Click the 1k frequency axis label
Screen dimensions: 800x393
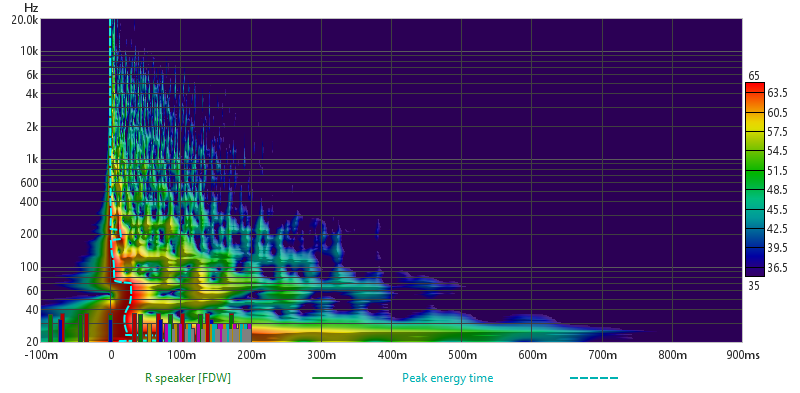(33, 159)
